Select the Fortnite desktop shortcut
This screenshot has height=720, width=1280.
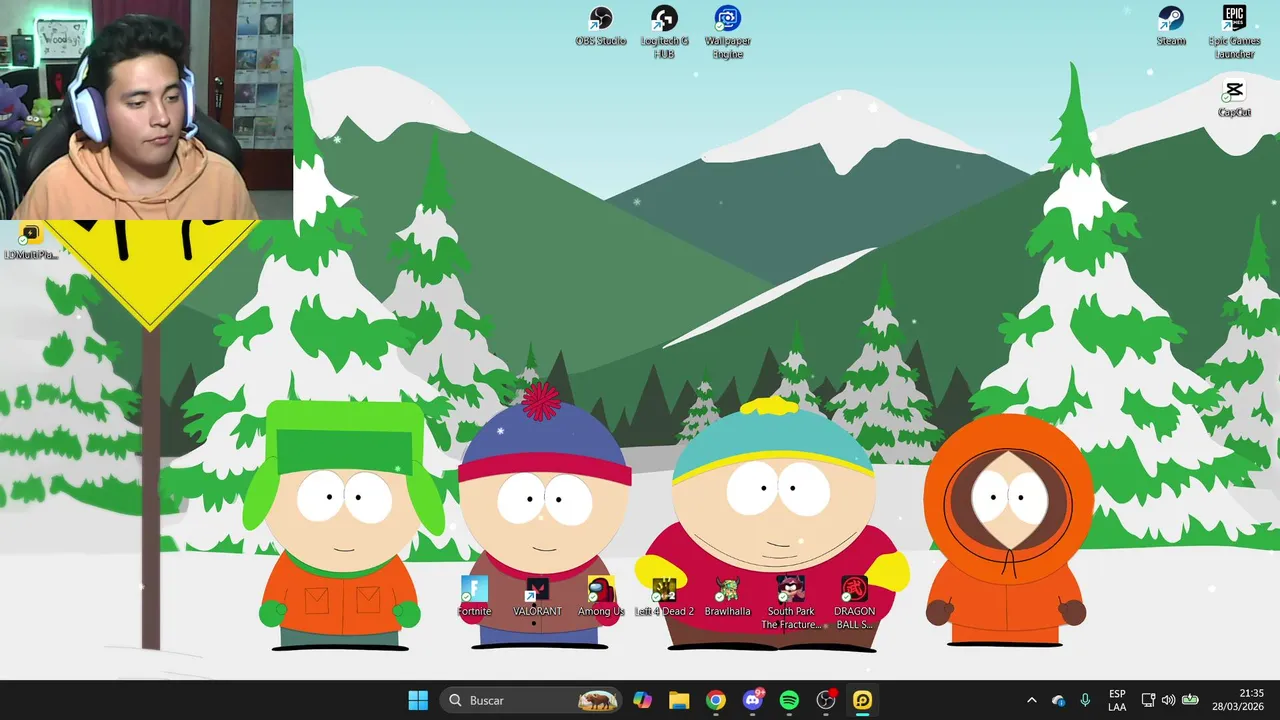[x=474, y=597]
